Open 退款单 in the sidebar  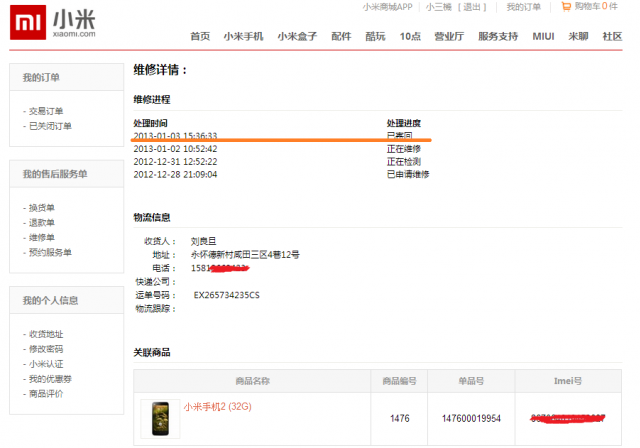point(42,223)
